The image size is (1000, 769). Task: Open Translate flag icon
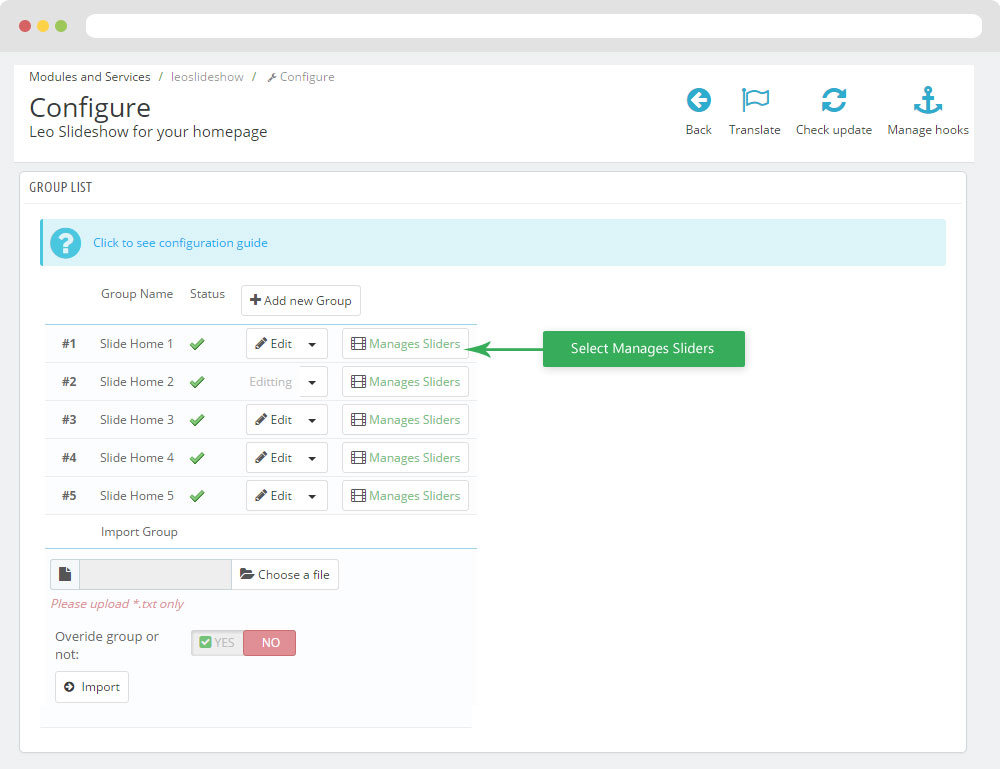pos(754,100)
